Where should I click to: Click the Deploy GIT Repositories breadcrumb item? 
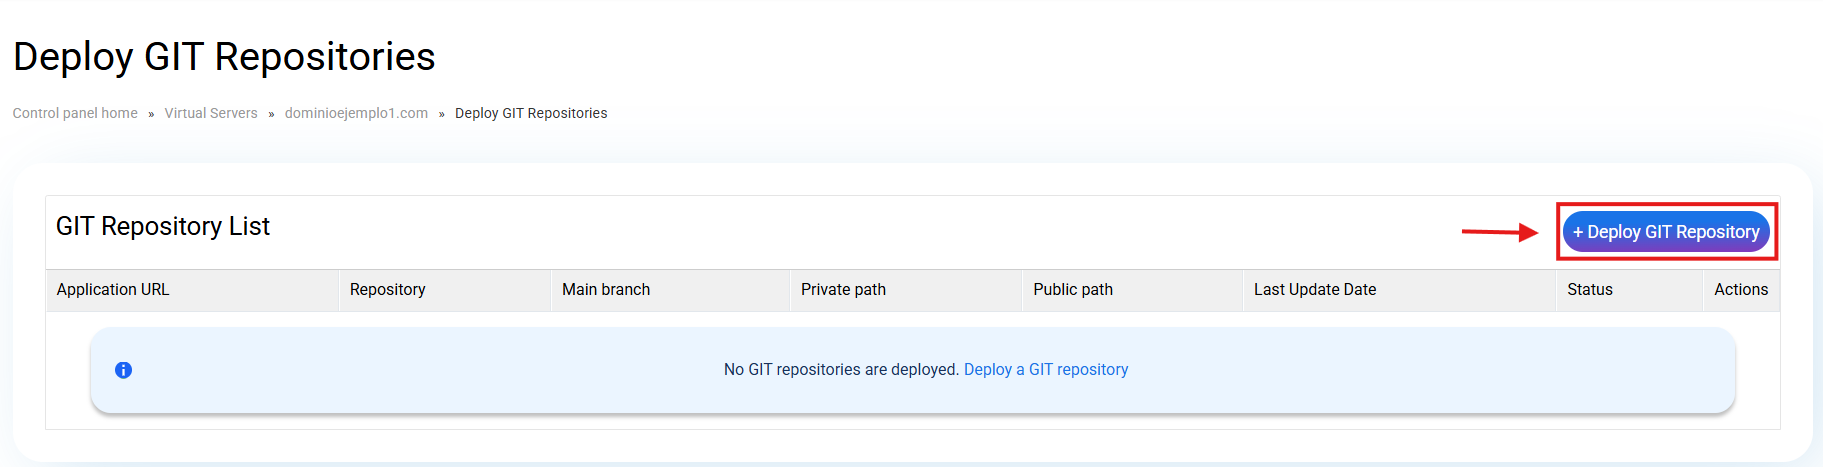point(531,113)
